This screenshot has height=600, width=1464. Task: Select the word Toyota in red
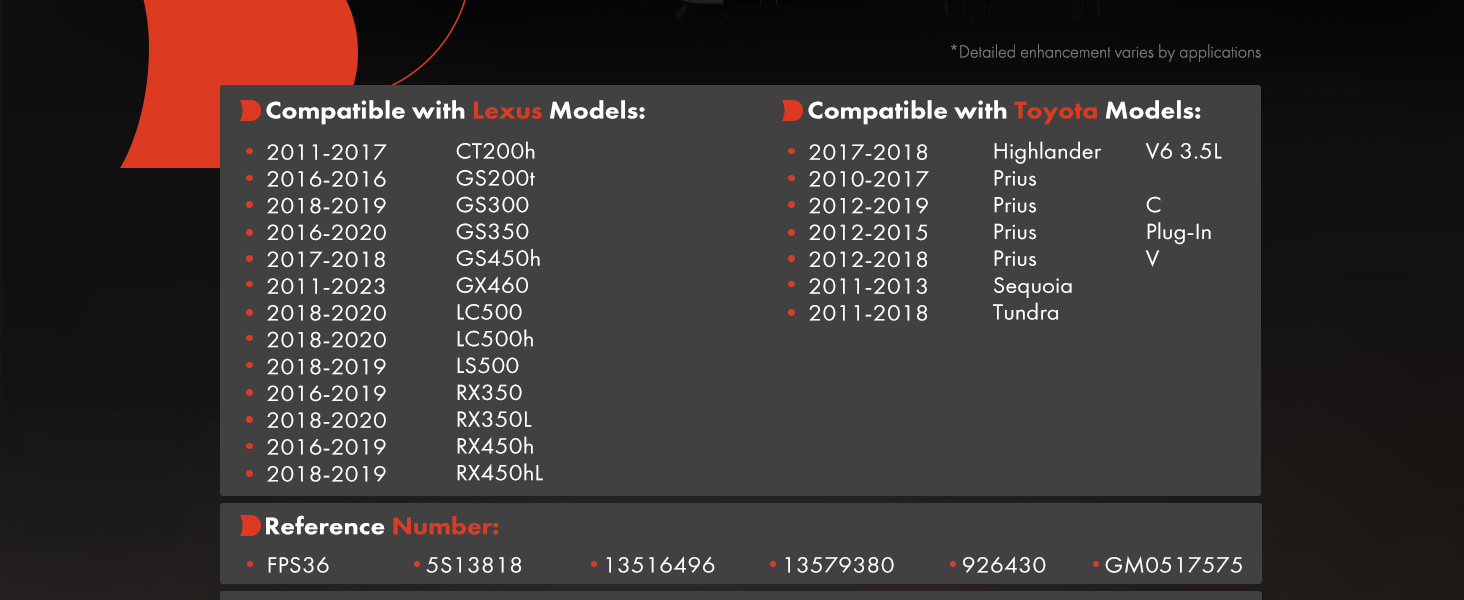[1056, 111]
